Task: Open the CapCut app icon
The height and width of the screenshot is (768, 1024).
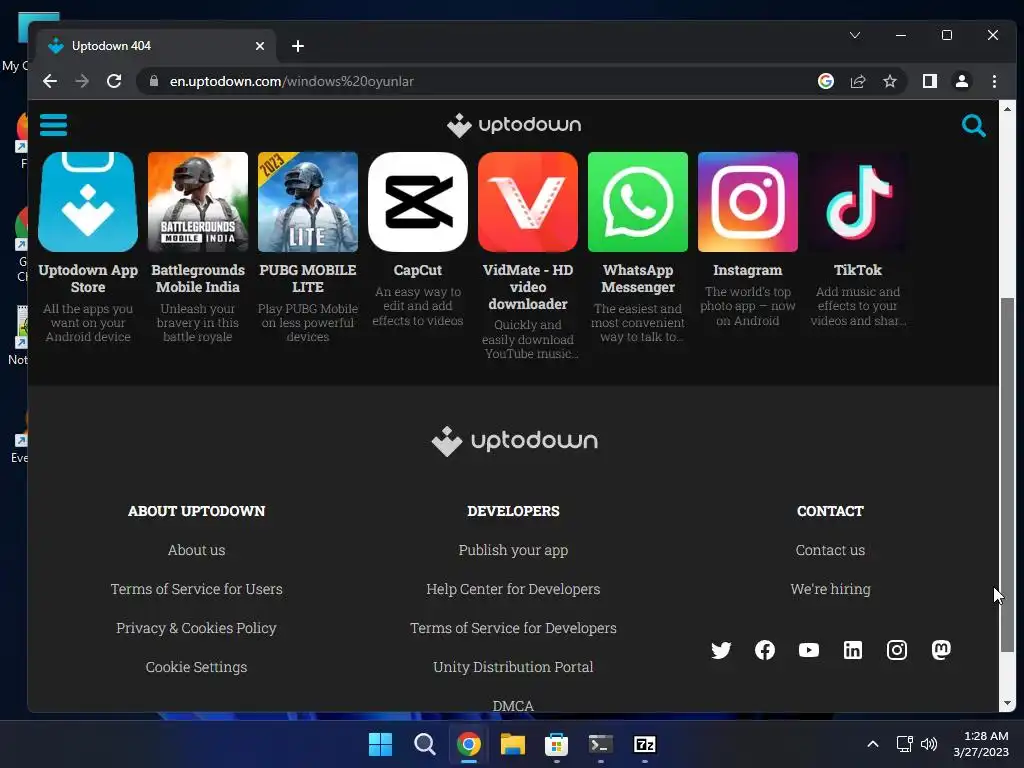Action: click(418, 202)
